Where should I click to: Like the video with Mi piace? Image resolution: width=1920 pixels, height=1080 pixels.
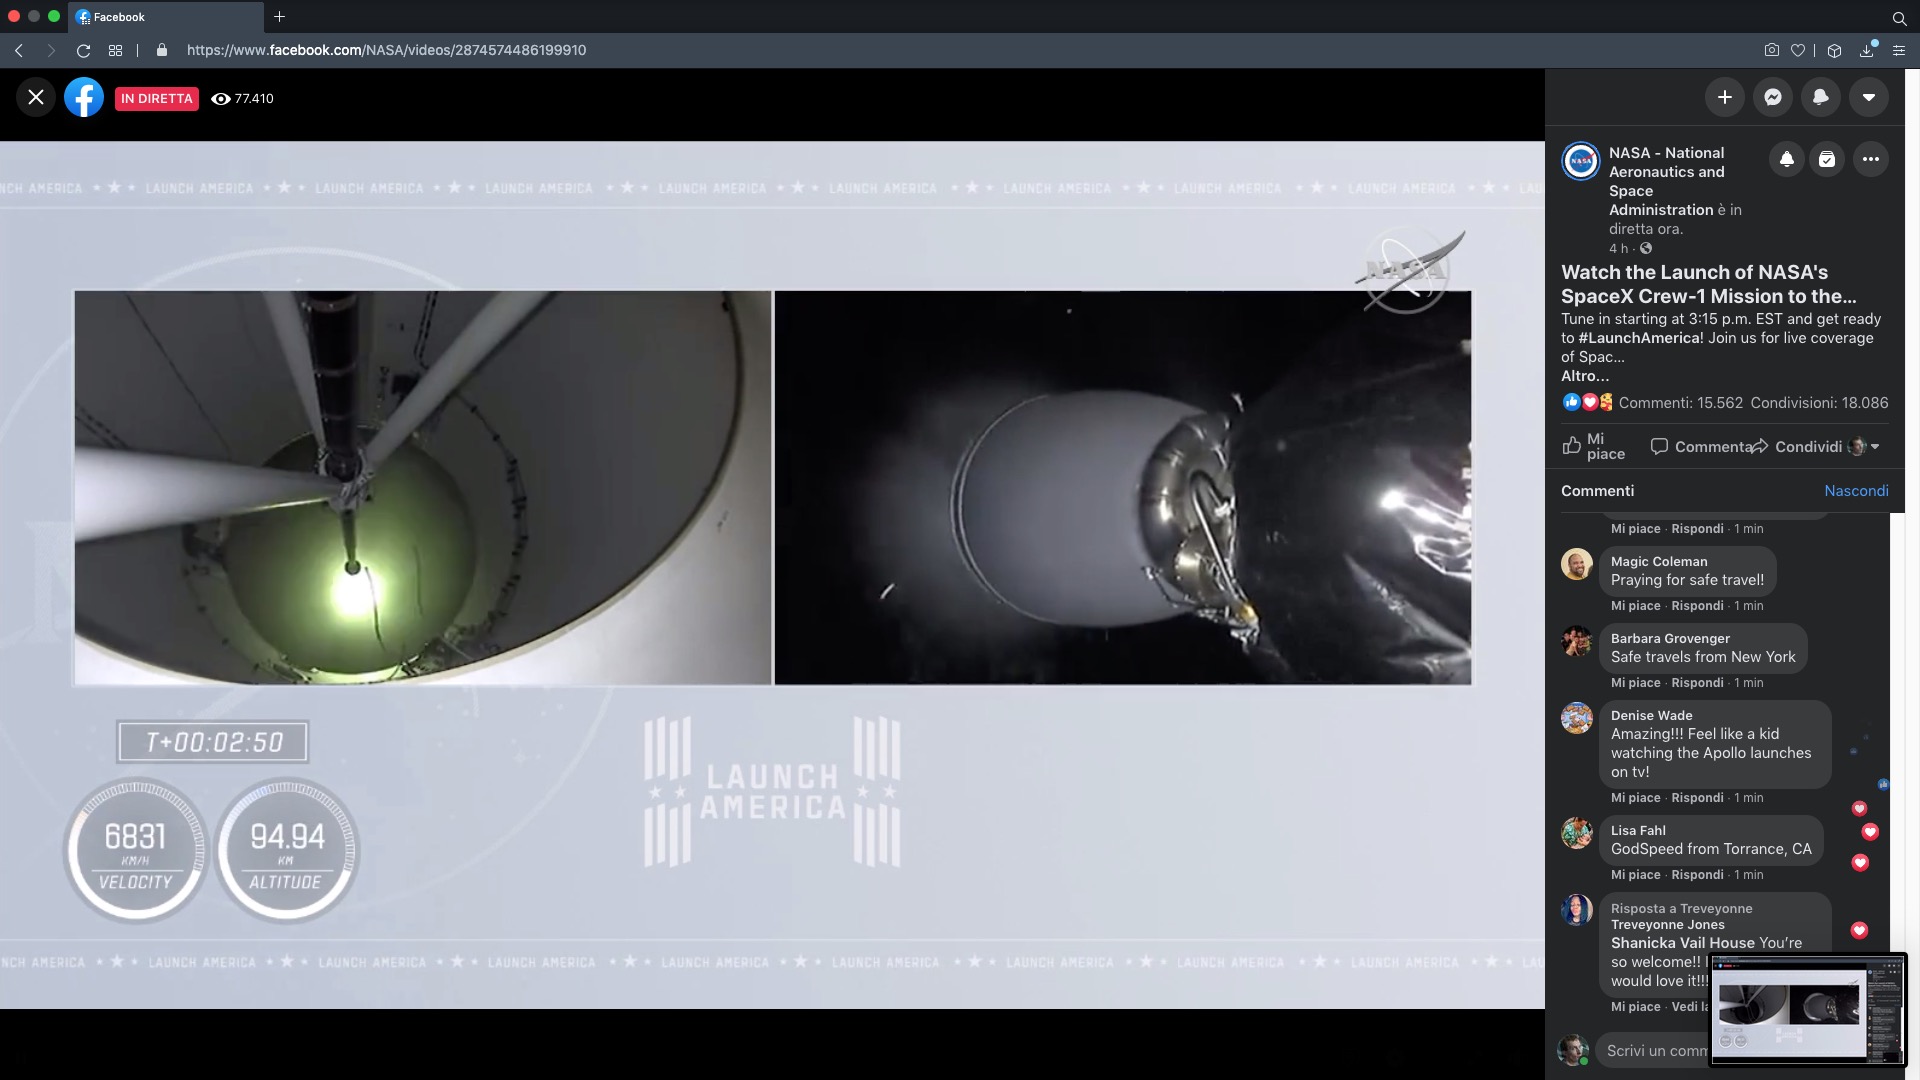1594,446
